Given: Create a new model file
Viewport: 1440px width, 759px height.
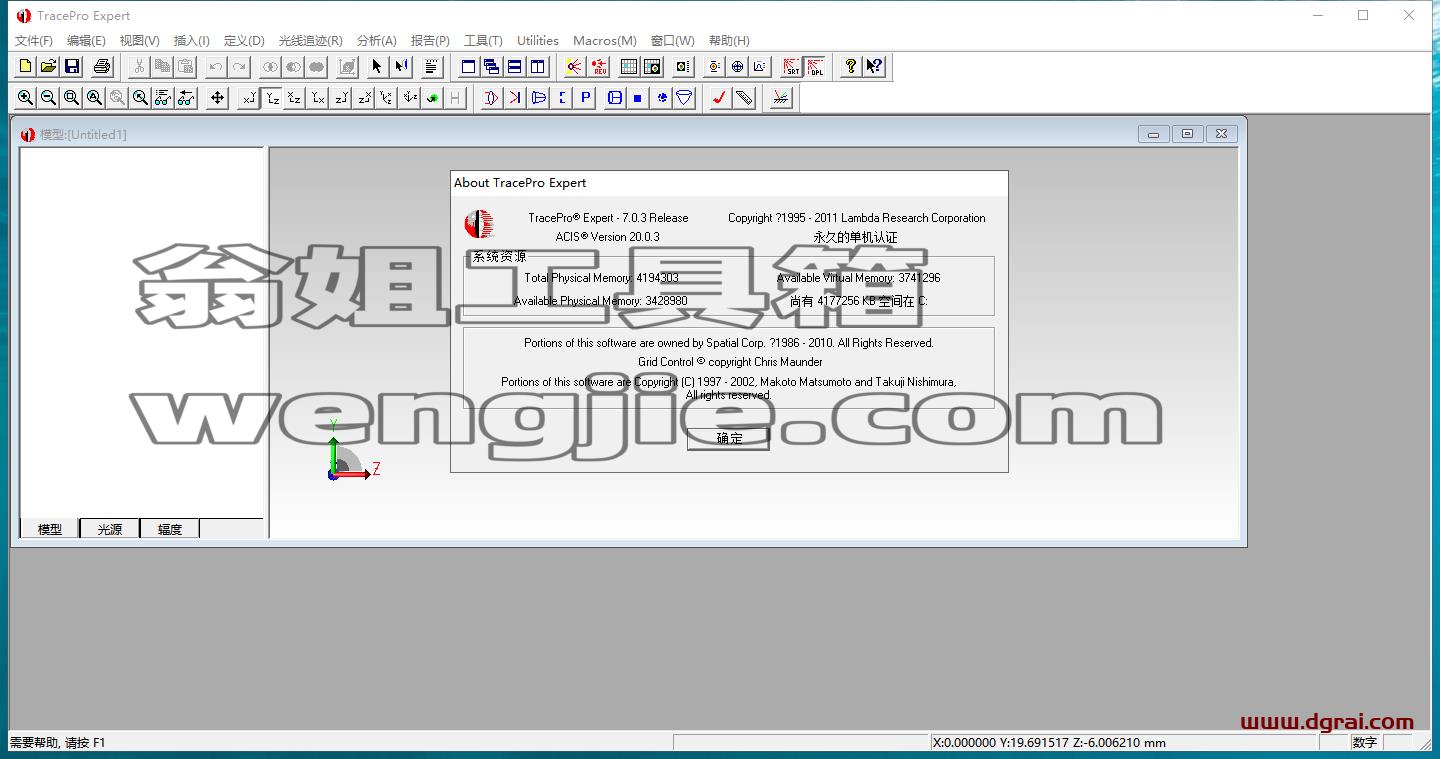Looking at the screenshot, I should (25, 67).
